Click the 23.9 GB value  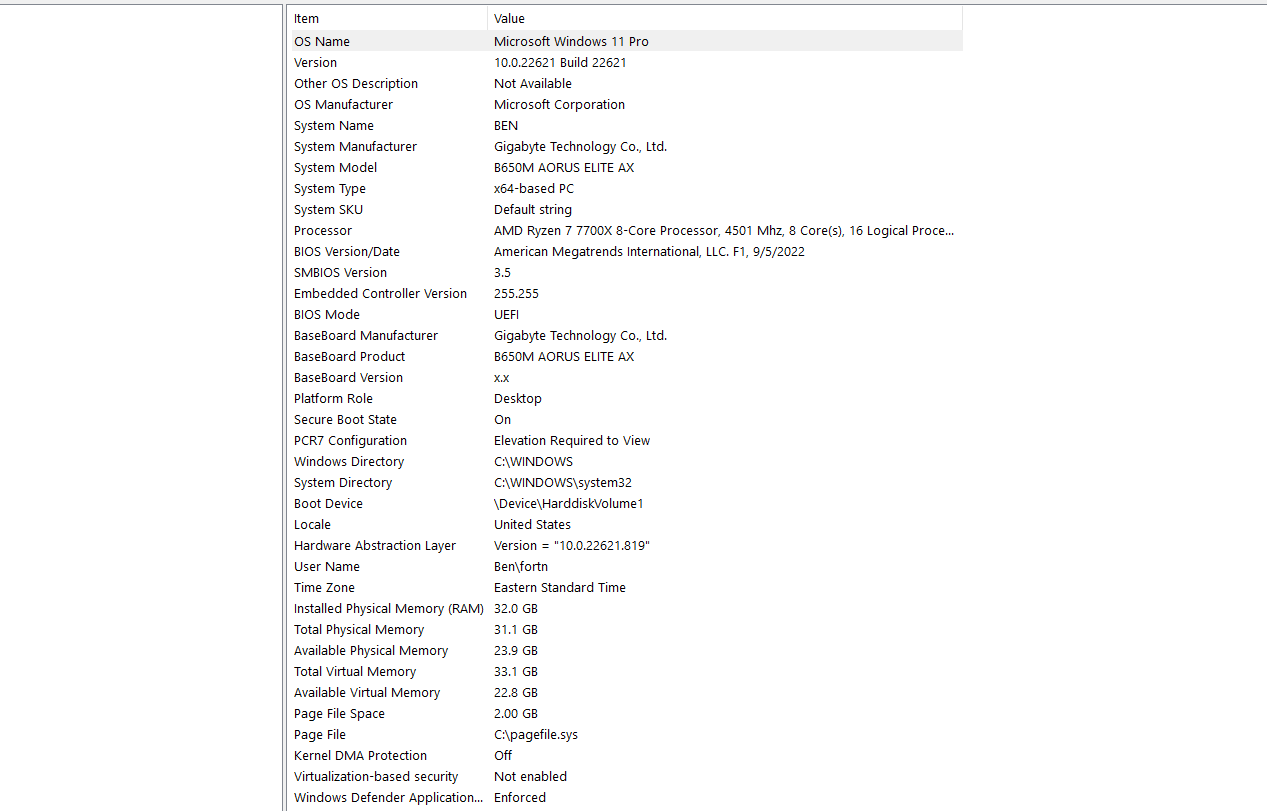(x=516, y=650)
